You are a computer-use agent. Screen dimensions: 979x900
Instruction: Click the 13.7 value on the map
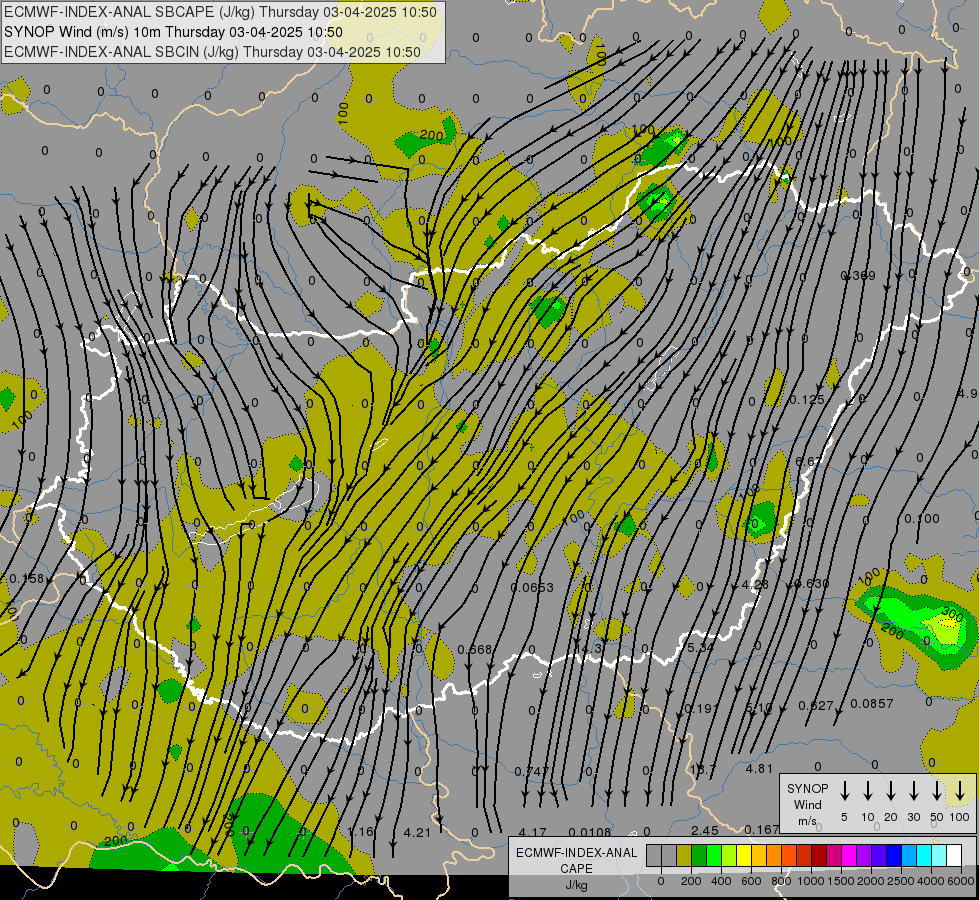pos(702,769)
